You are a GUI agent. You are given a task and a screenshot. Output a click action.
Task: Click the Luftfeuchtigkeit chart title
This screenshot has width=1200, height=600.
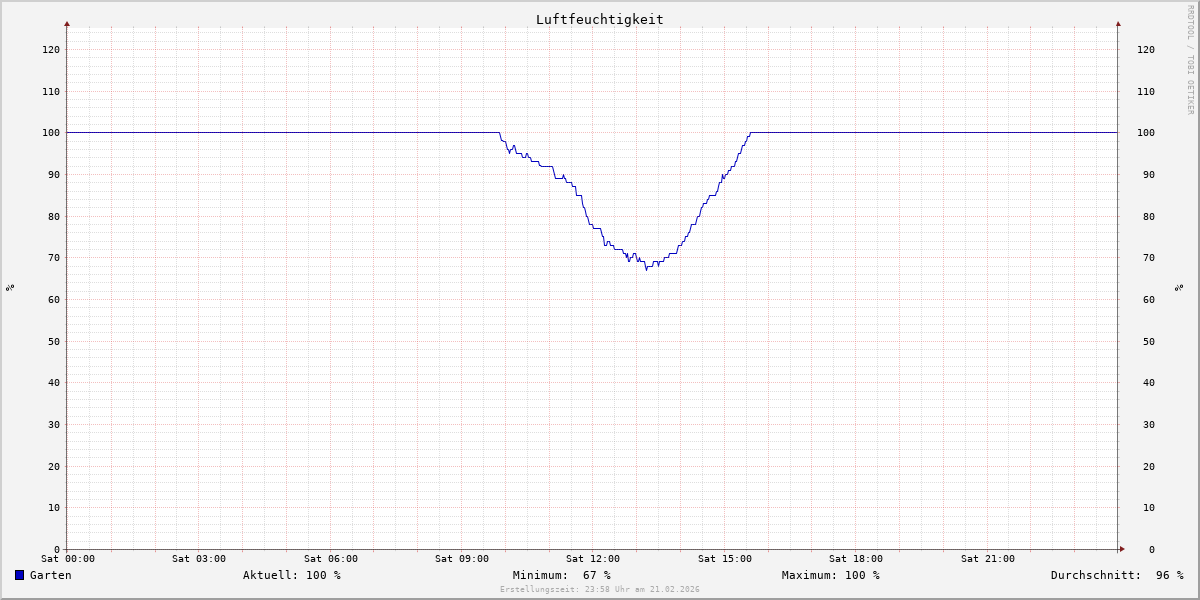pos(599,19)
